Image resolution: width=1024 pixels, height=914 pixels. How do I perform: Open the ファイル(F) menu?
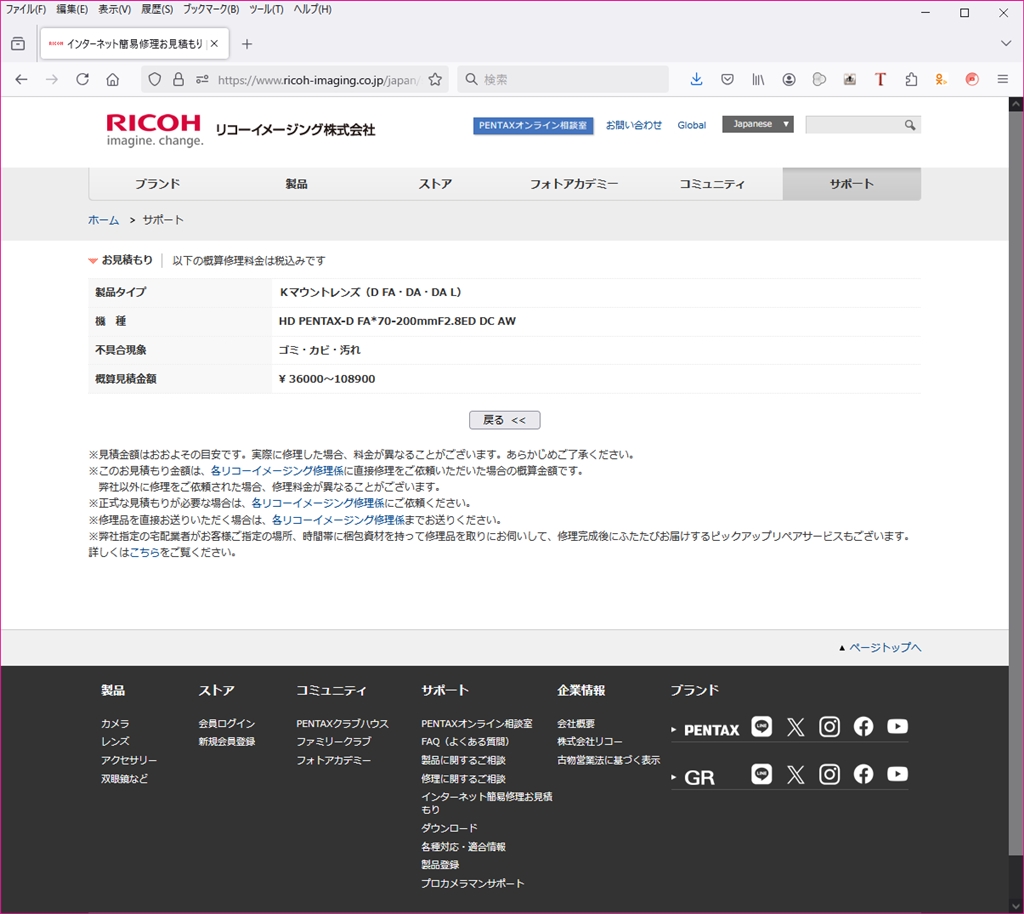pyautogui.click(x=26, y=9)
